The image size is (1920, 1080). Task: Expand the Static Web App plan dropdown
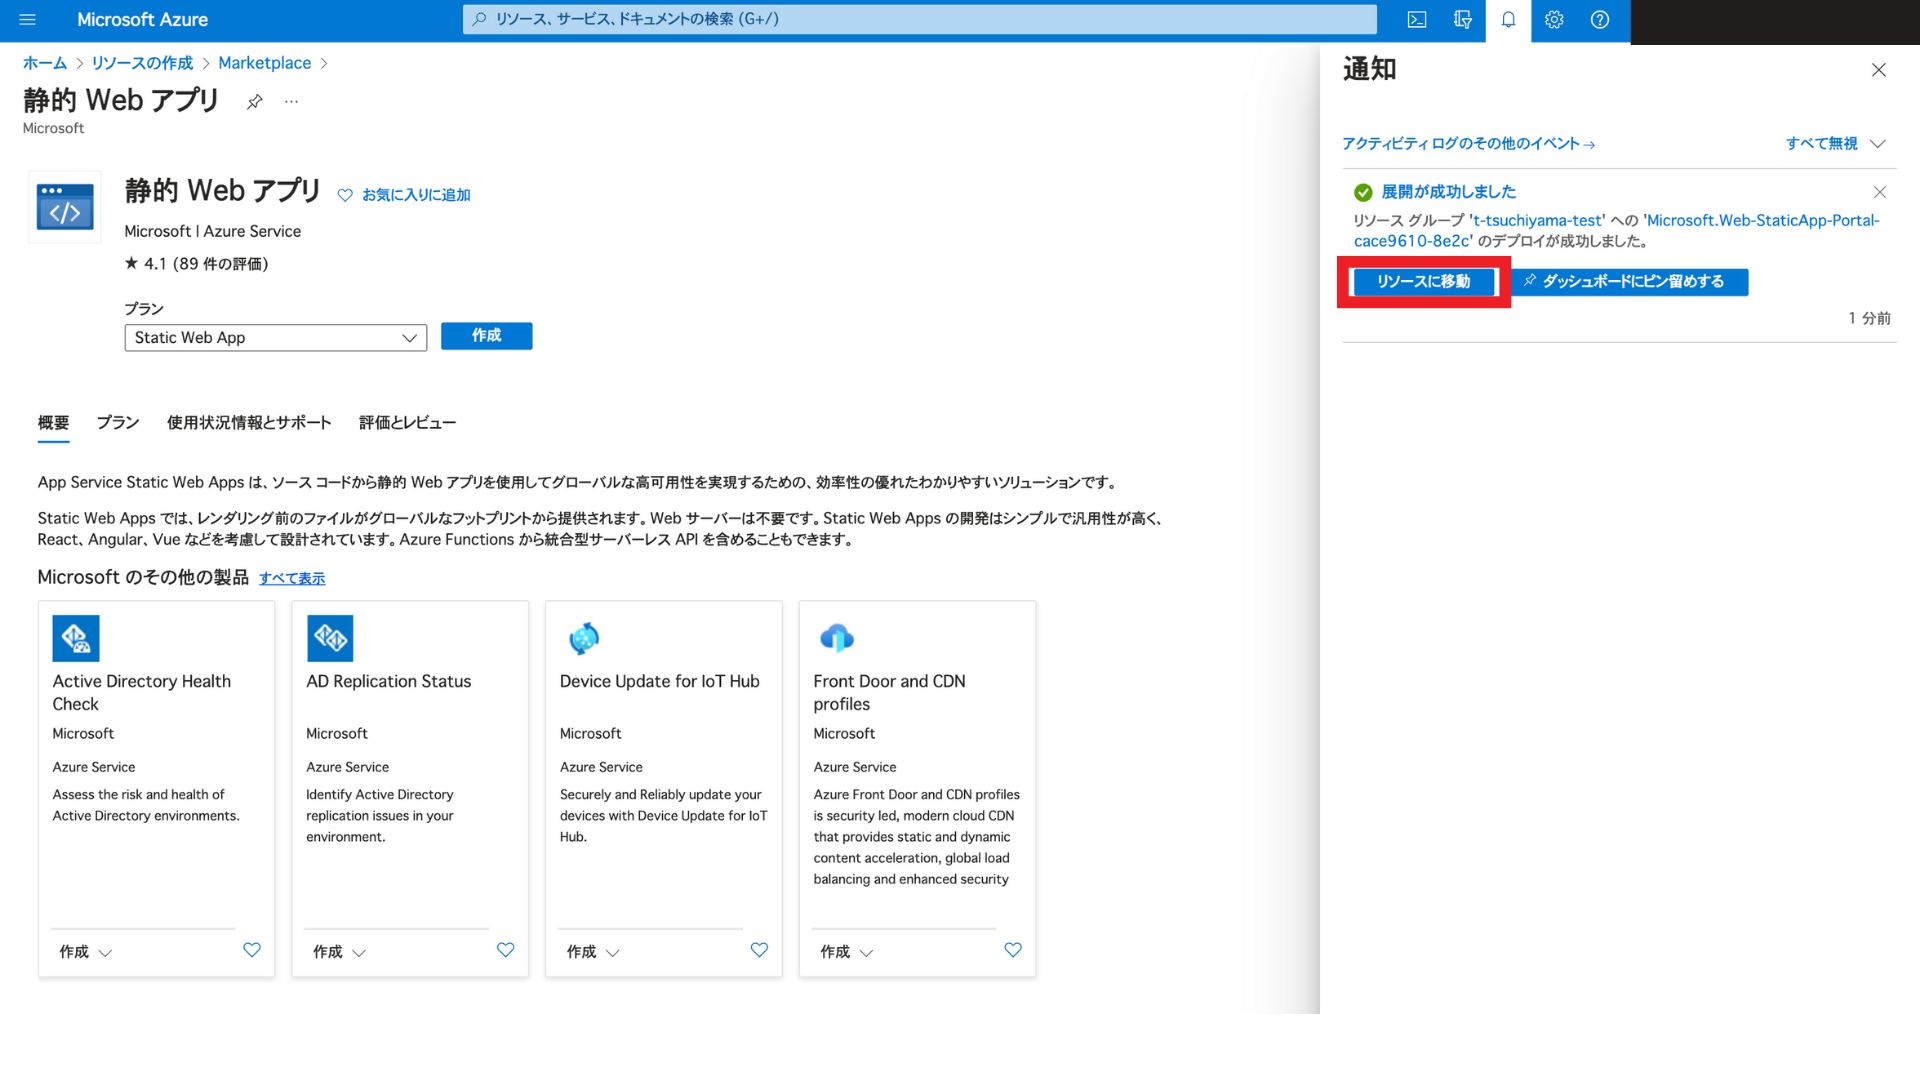275,338
